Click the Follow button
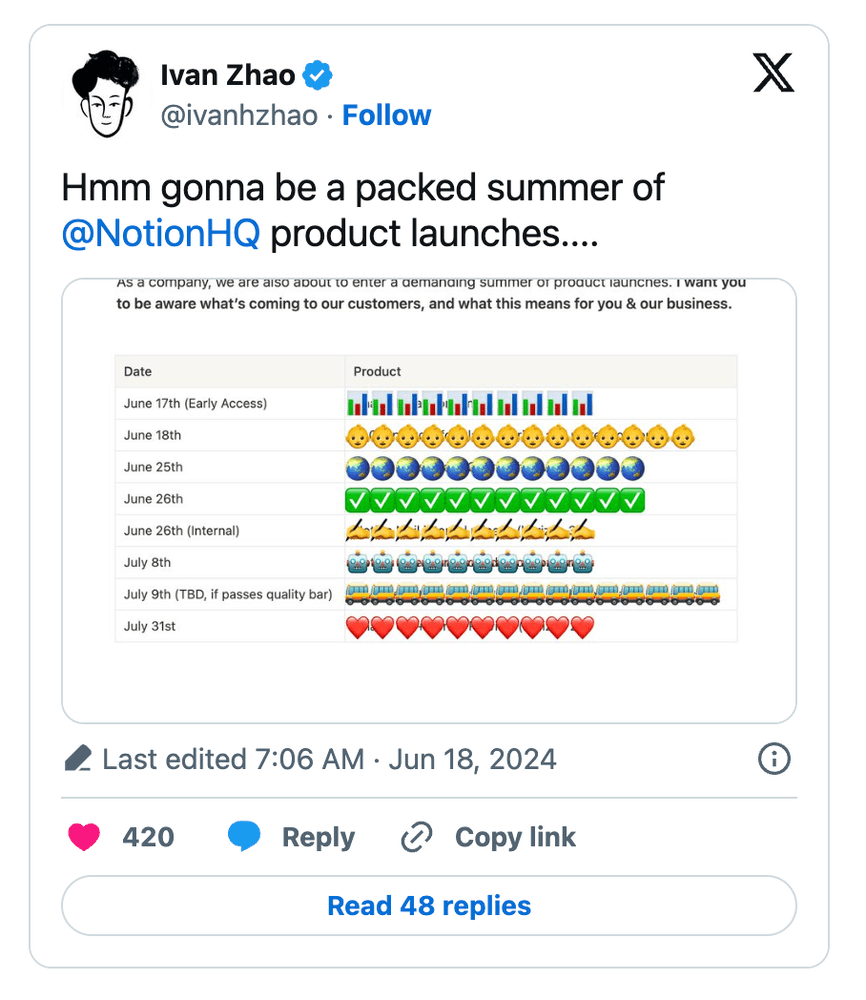The width and height of the screenshot is (866, 1000). pos(386,115)
